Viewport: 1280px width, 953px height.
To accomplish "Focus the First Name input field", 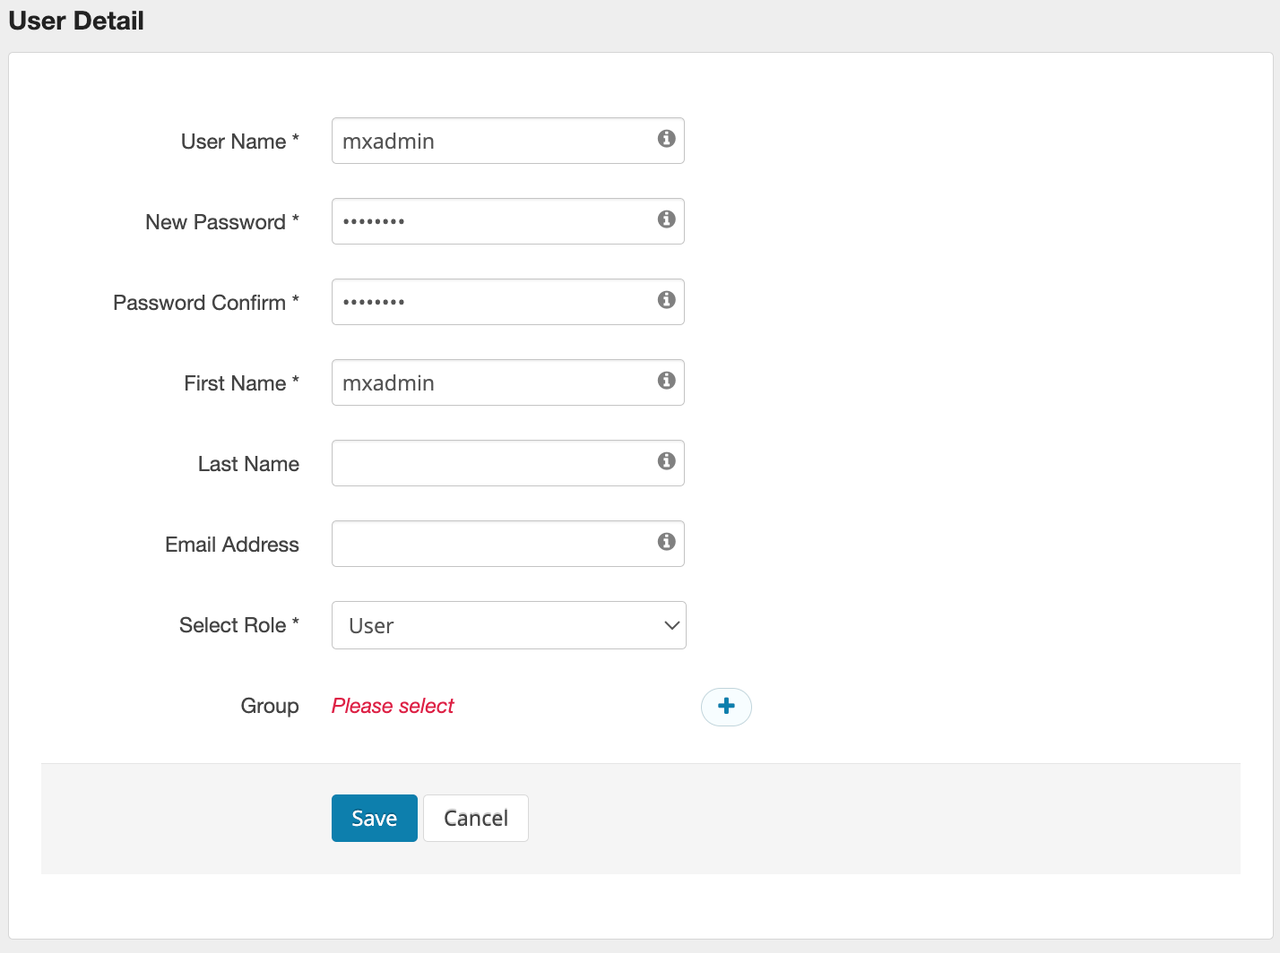I will [x=508, y=383].
